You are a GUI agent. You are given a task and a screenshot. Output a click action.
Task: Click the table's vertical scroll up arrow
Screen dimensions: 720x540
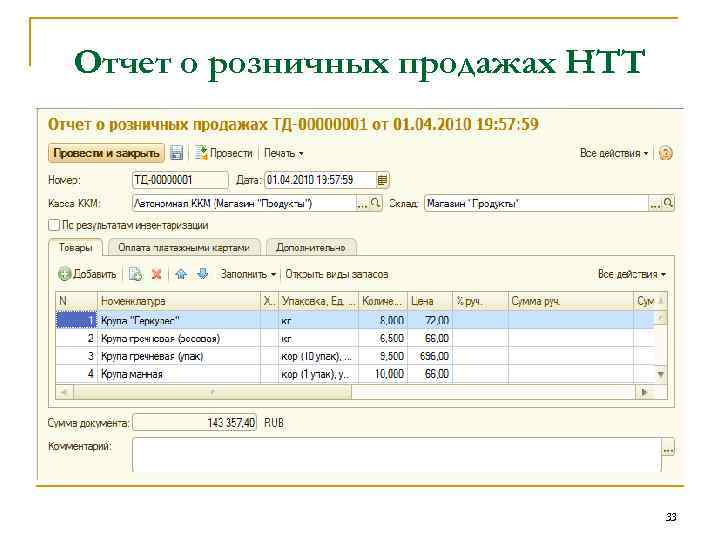(661, 317)
